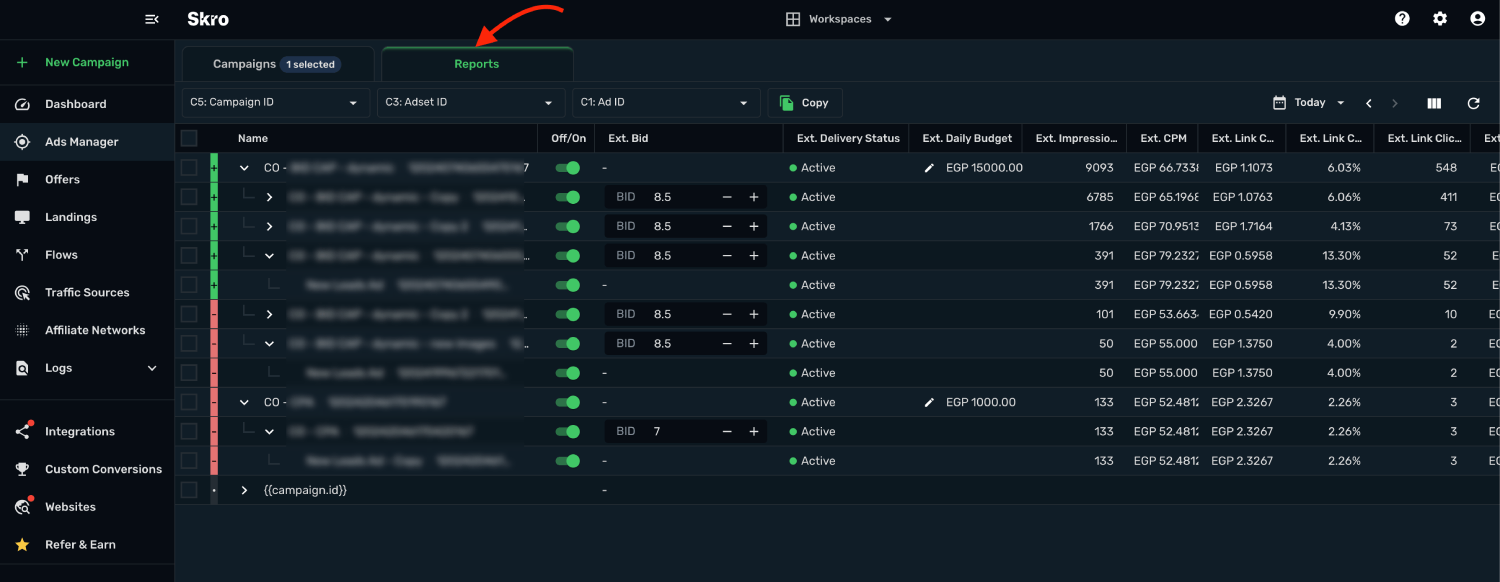Open the Today date range dropdown
Screen dimensions: 1500x582
coord(1309,103)
